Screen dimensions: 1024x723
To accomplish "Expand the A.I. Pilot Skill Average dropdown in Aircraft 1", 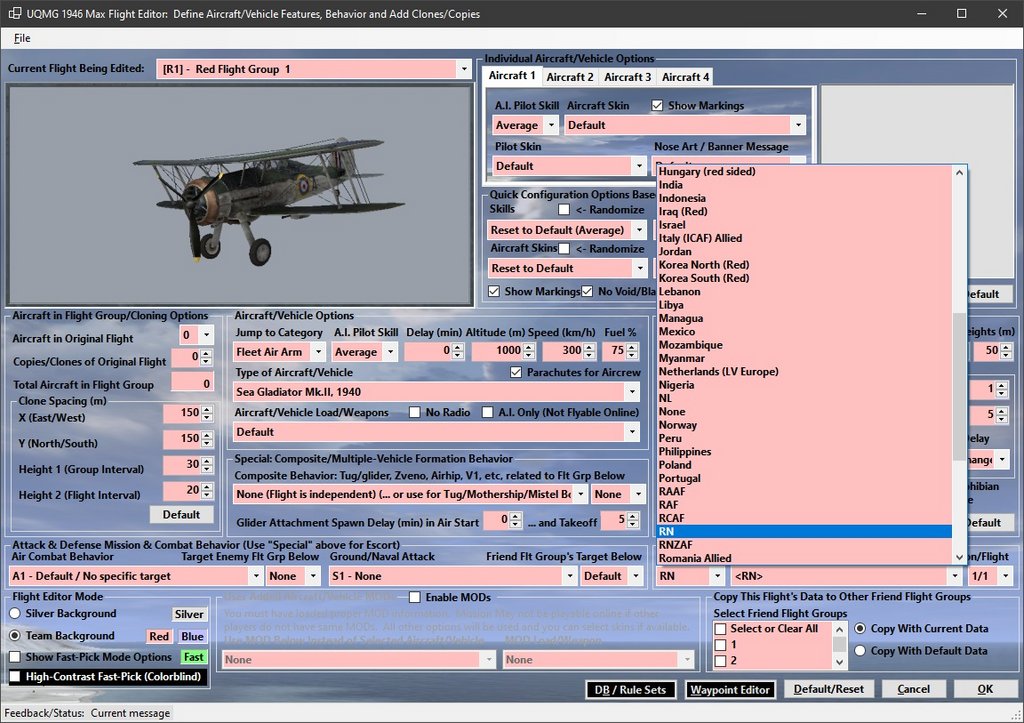I will click(x=551, y=125).
